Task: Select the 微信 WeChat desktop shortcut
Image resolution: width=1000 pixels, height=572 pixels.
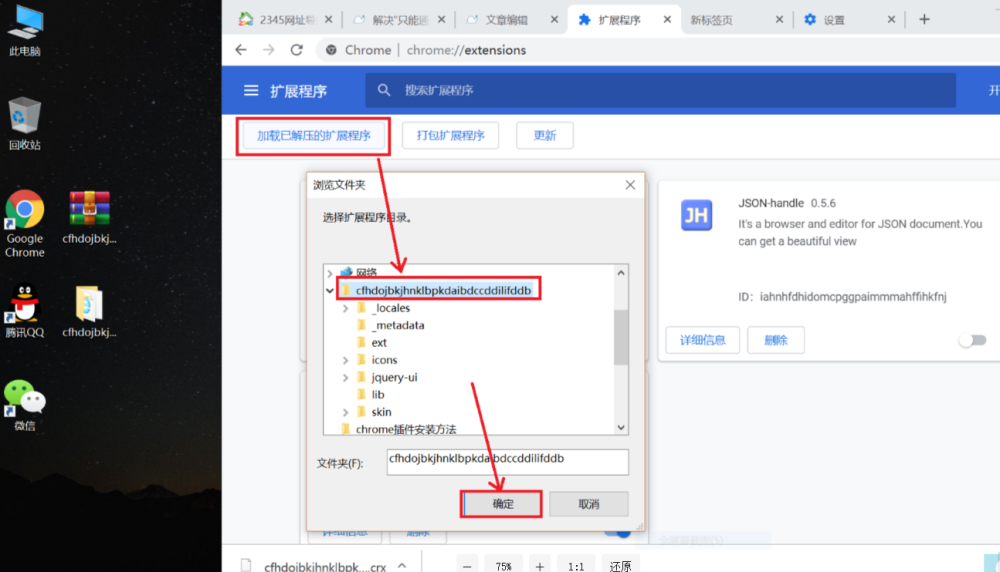Action: coord(25,405)
